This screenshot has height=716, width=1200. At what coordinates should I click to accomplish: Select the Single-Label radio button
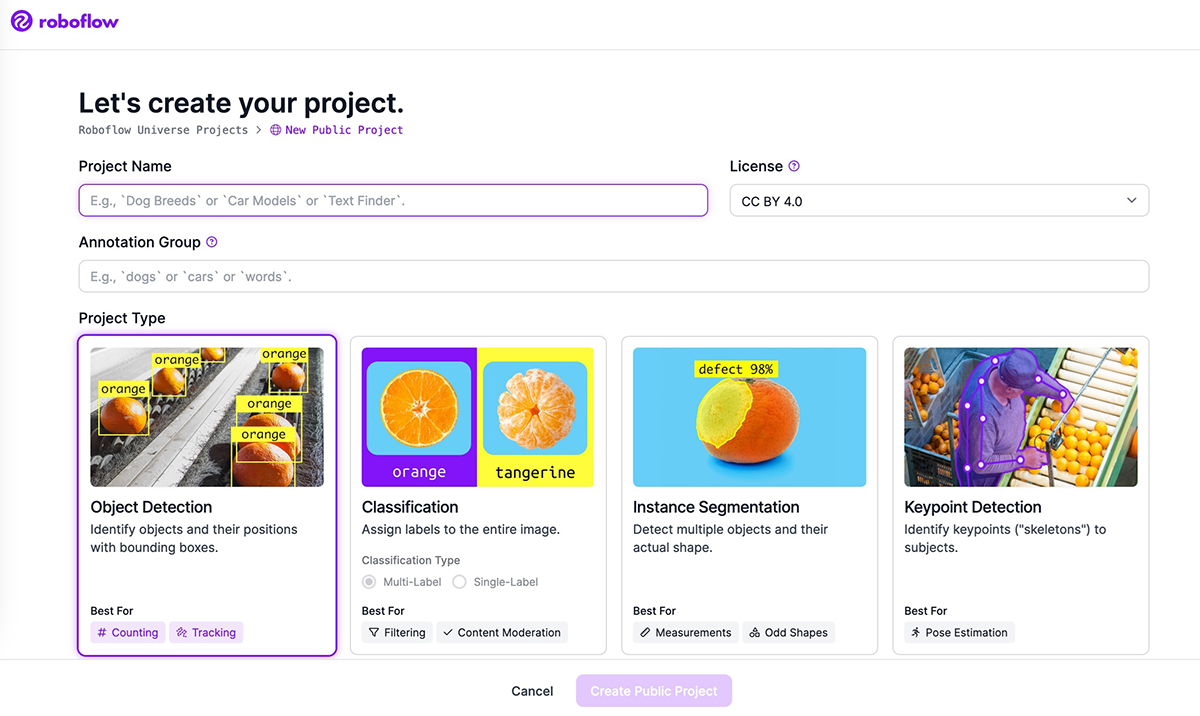coord(460,582)
